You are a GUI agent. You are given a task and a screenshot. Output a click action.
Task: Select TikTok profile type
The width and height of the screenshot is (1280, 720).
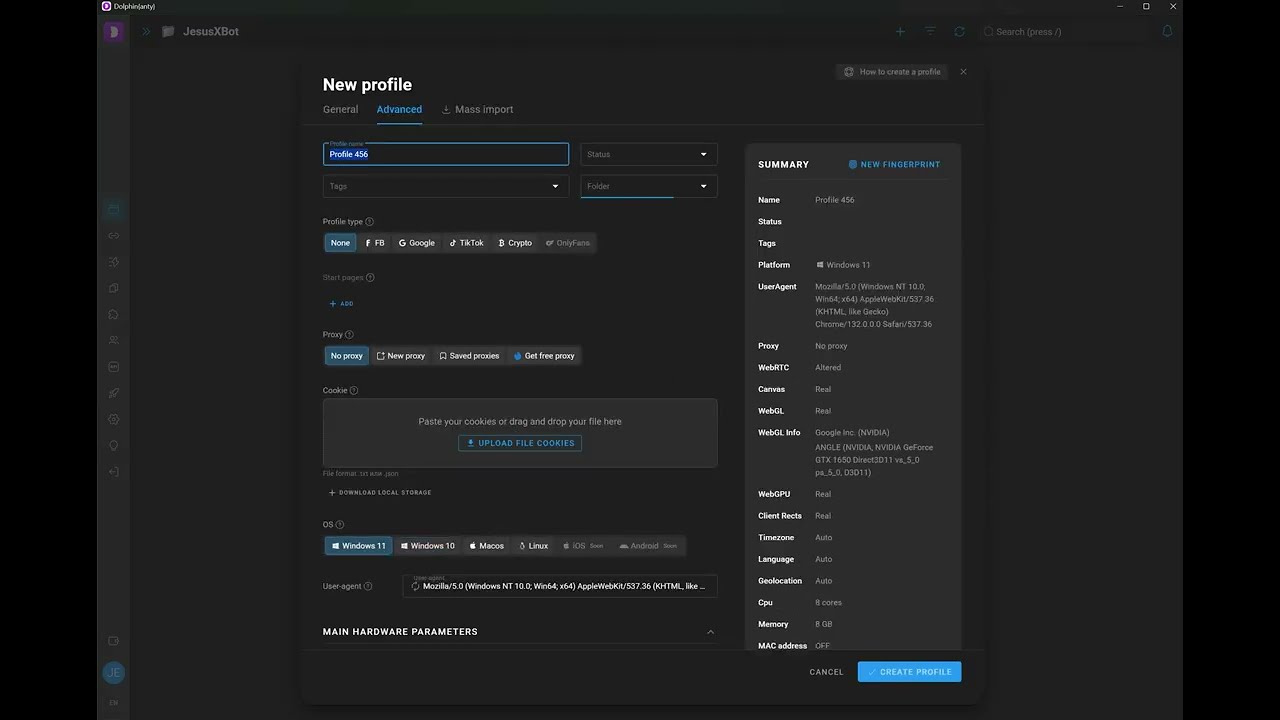tap(466, 243)
